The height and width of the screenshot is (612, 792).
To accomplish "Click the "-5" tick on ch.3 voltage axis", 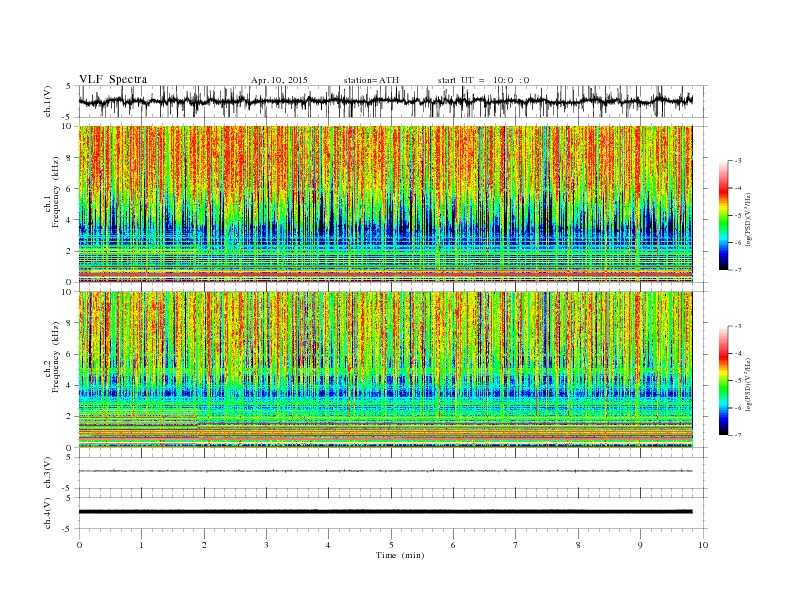I will point(68,489).
